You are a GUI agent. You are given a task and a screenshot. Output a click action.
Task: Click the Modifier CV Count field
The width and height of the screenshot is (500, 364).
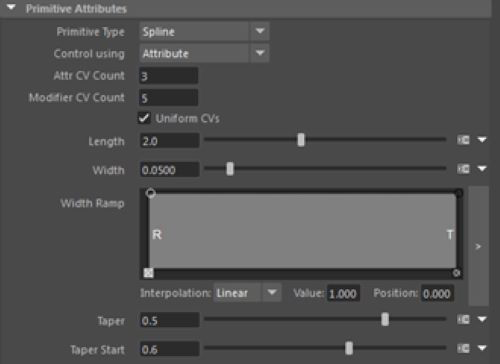pos(169,98)
